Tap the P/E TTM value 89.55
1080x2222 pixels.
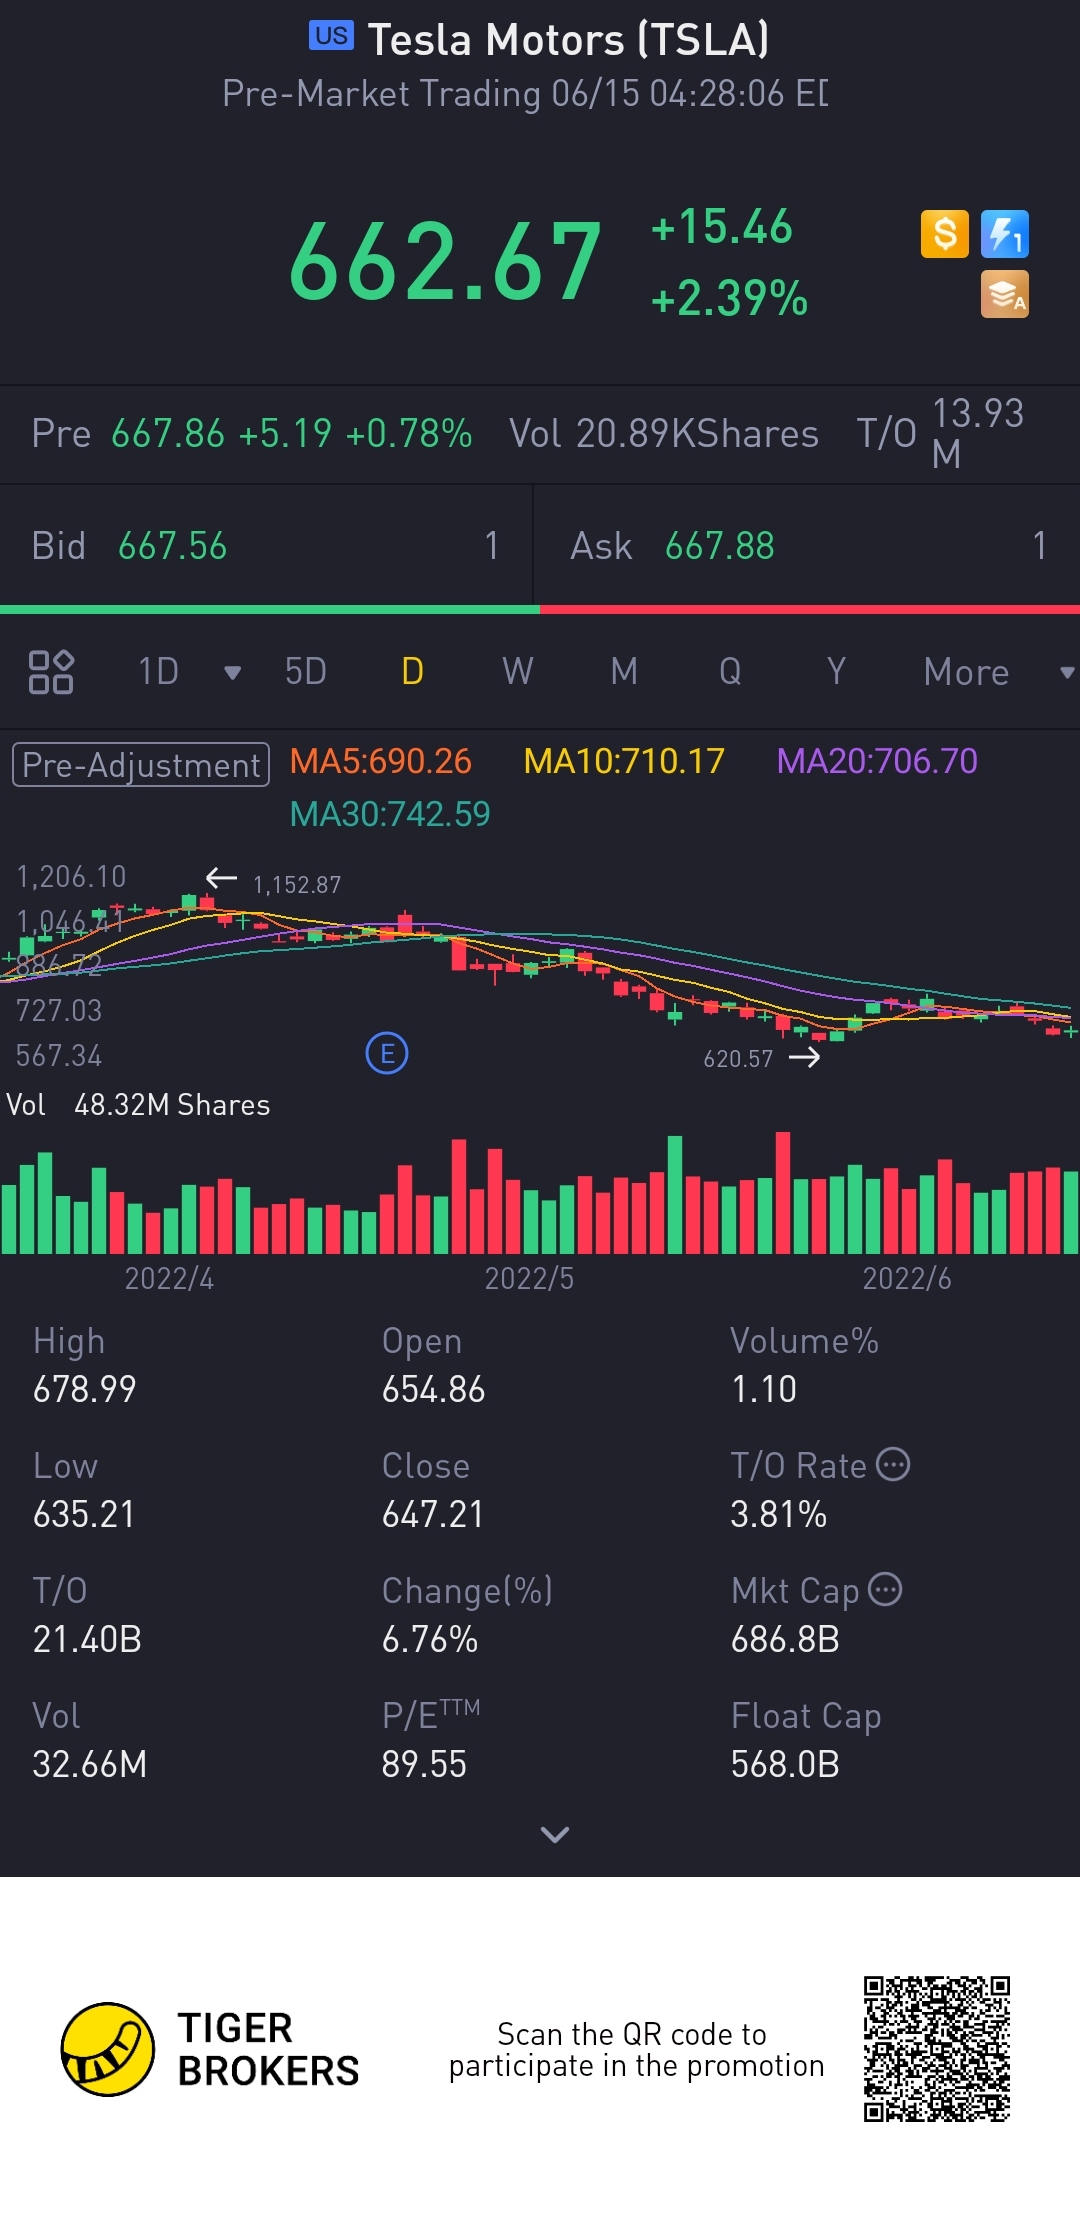click(x=424, y=1764)
